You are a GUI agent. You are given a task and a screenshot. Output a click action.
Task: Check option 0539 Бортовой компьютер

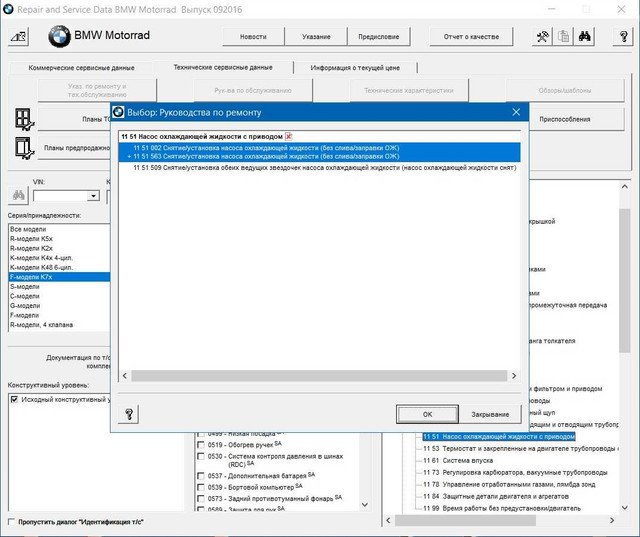pyautogui.click(x=200, y=487)
